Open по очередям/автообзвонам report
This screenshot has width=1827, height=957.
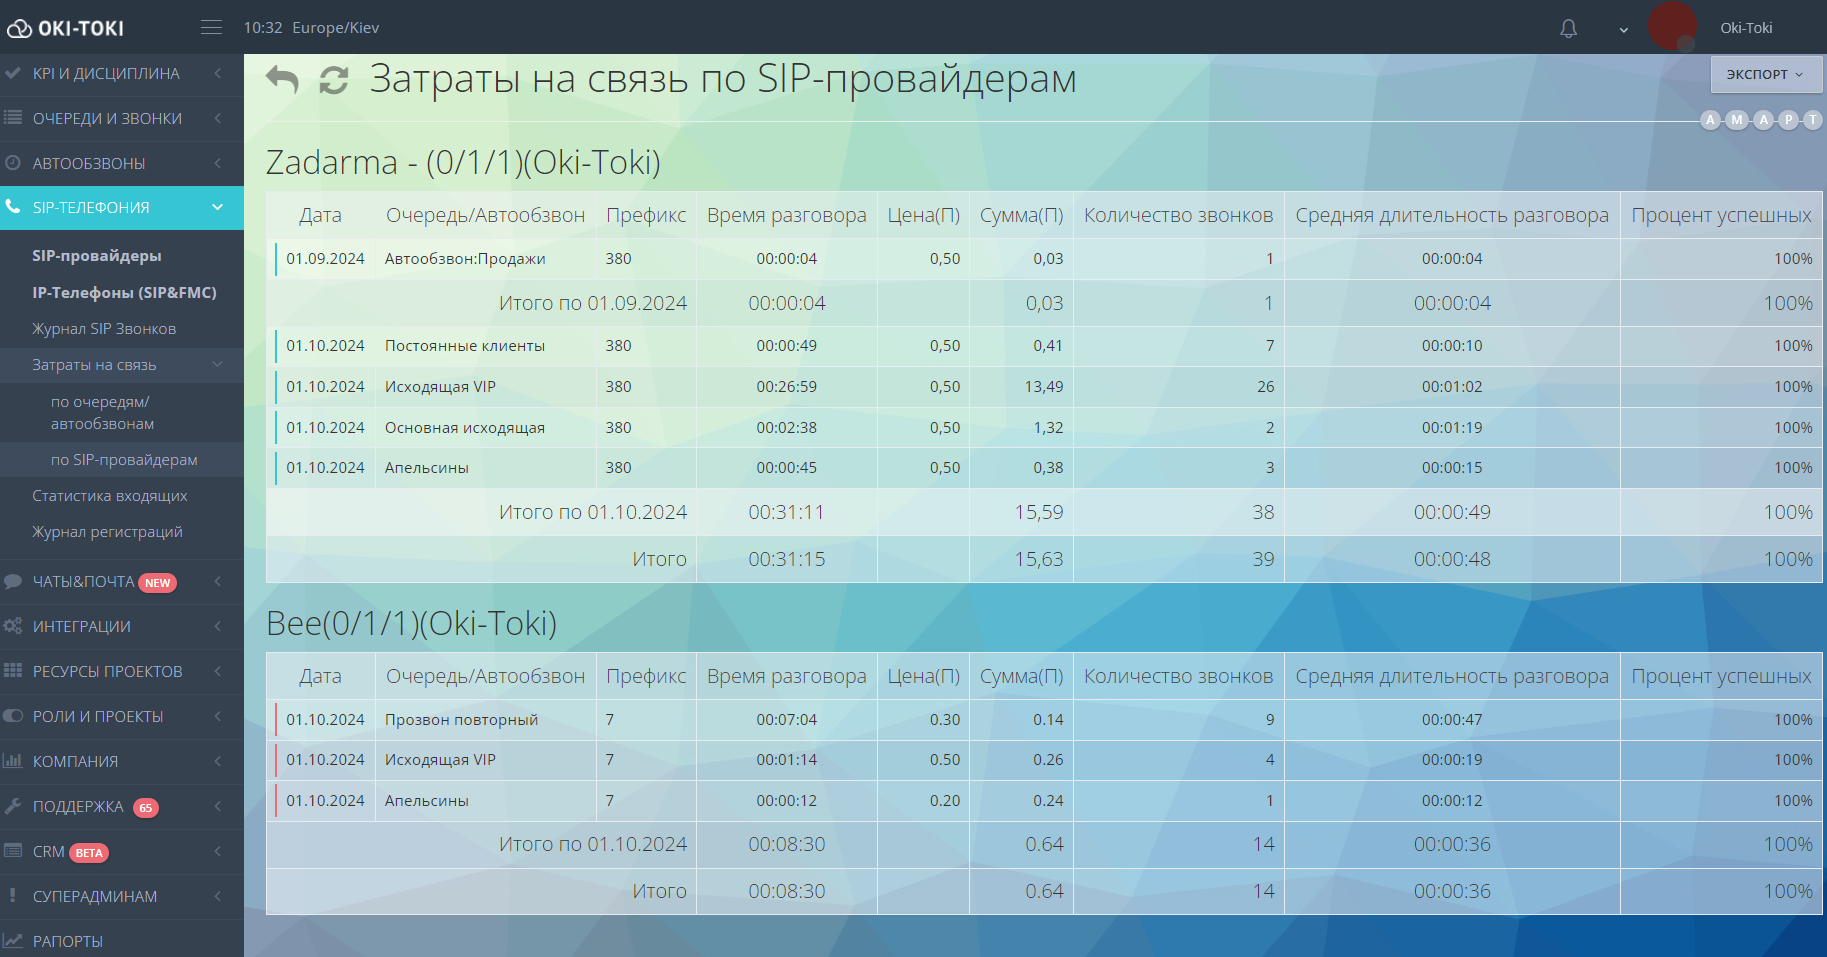[102, 413]
